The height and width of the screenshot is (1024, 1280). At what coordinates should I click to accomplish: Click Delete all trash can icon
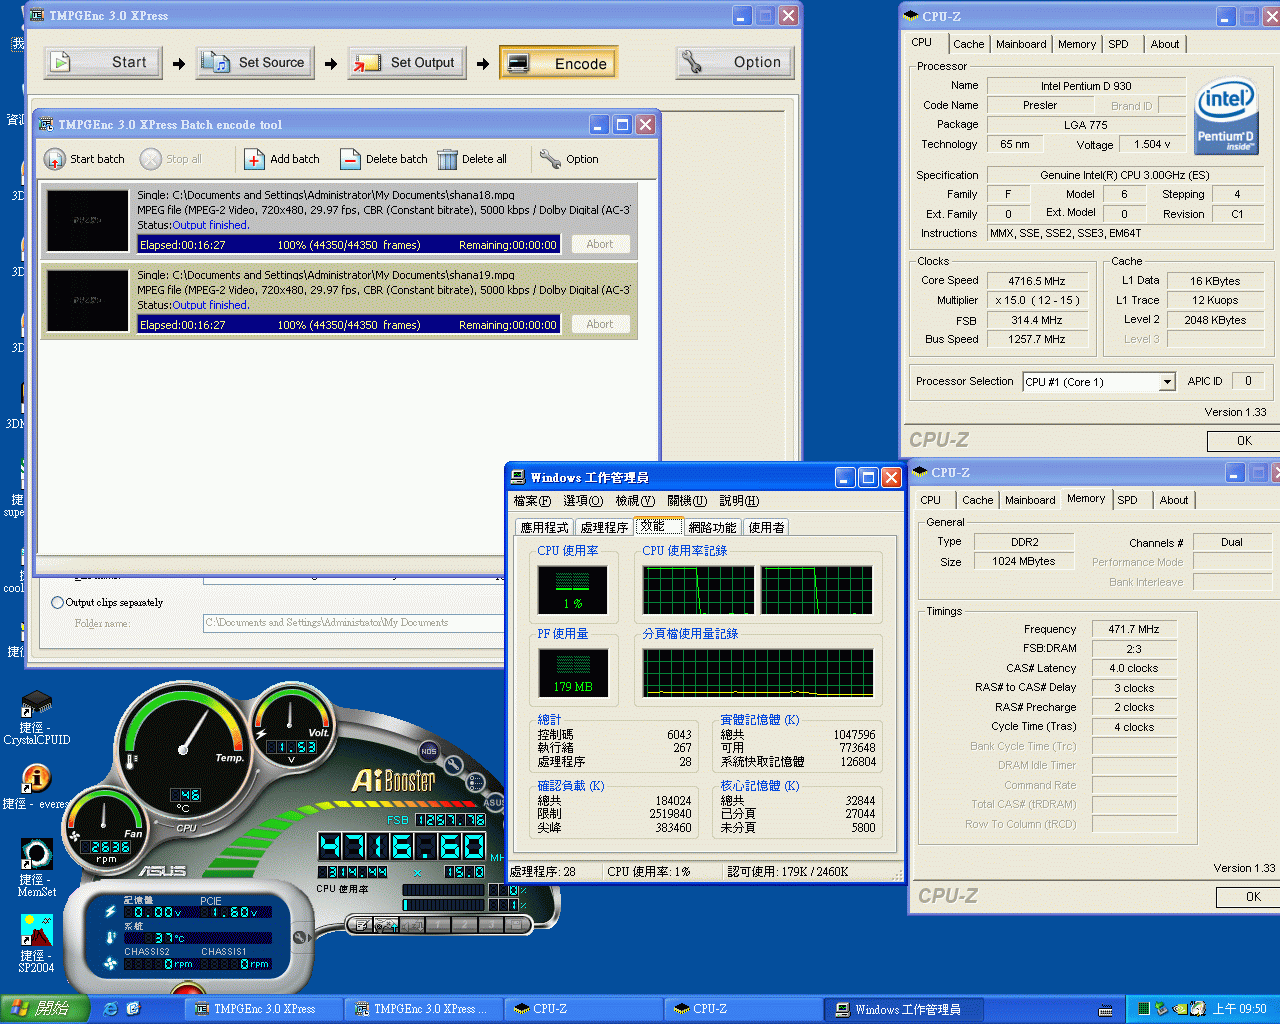click(x=447, y=159)
